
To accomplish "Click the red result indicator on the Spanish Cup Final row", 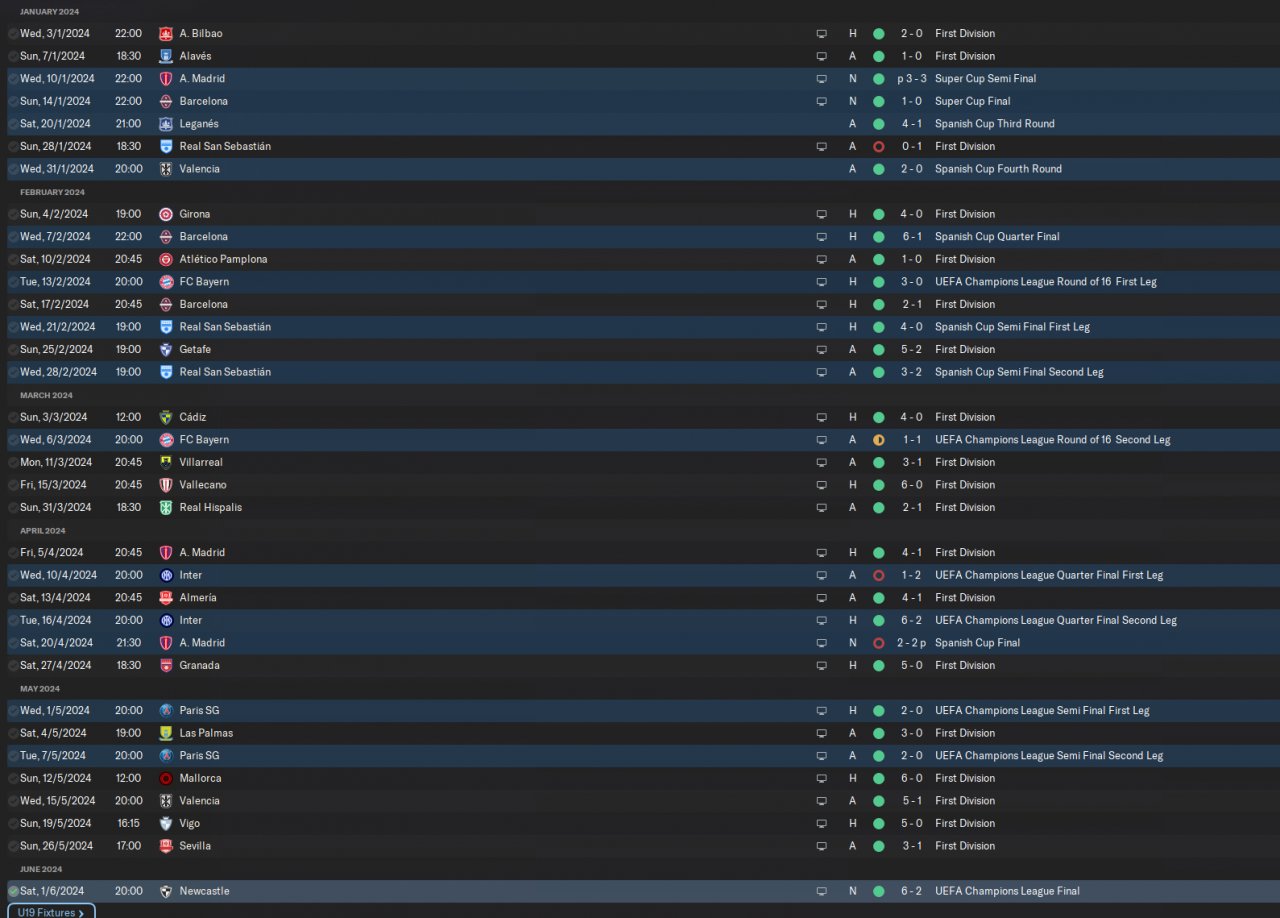I will (x=878, y=643).
